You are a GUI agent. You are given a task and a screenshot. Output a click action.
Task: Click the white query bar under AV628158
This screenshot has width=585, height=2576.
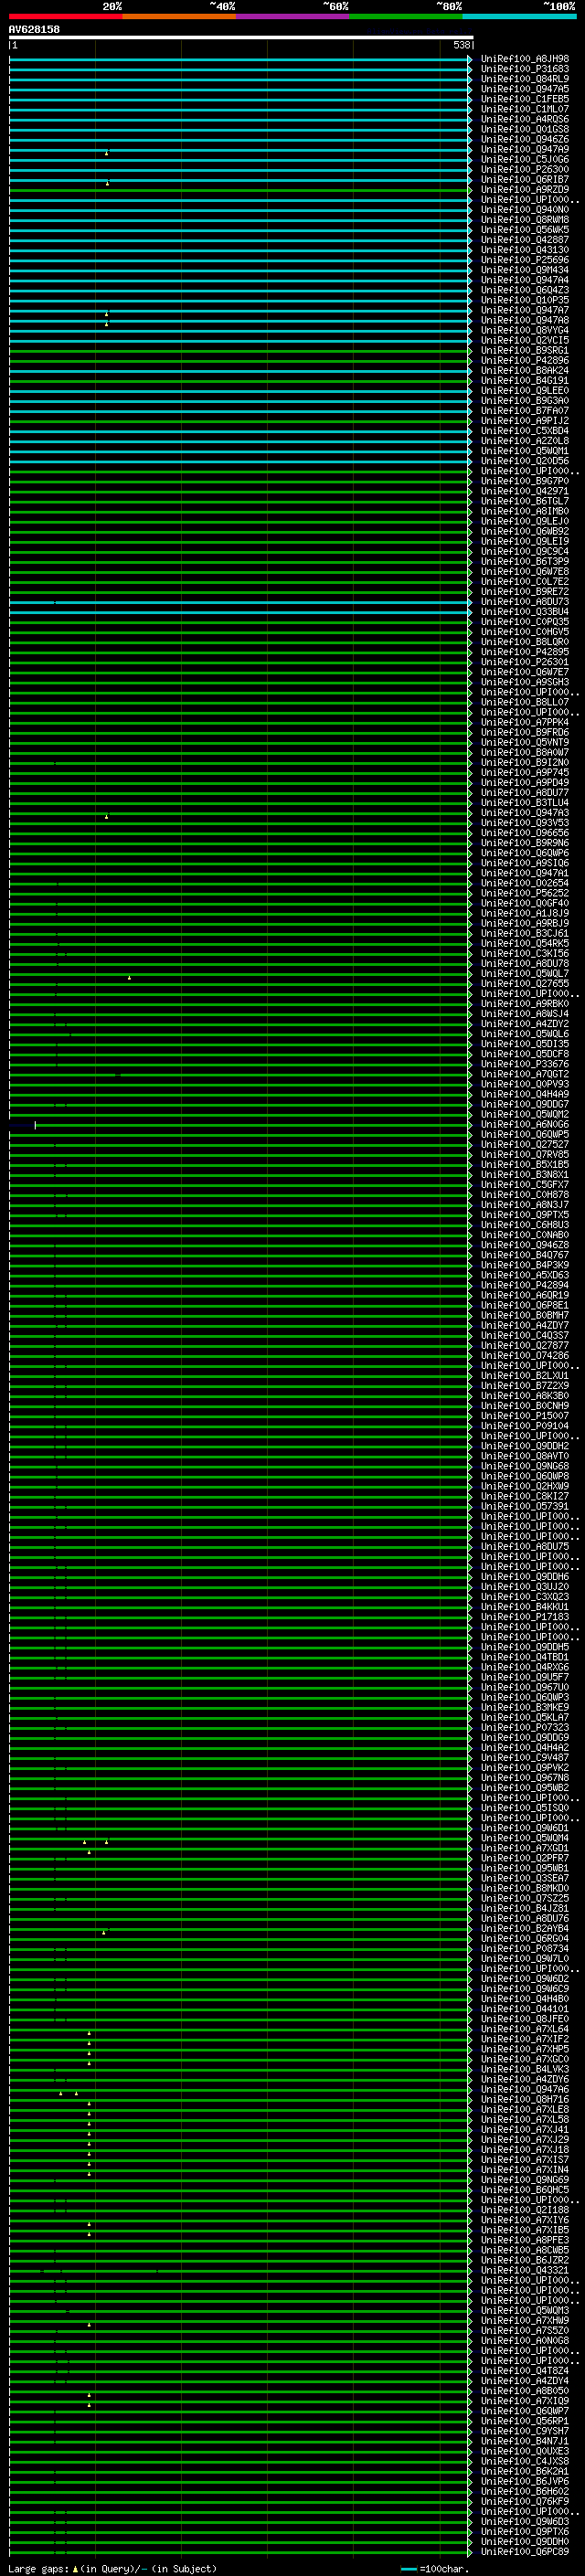coord(241,37)
